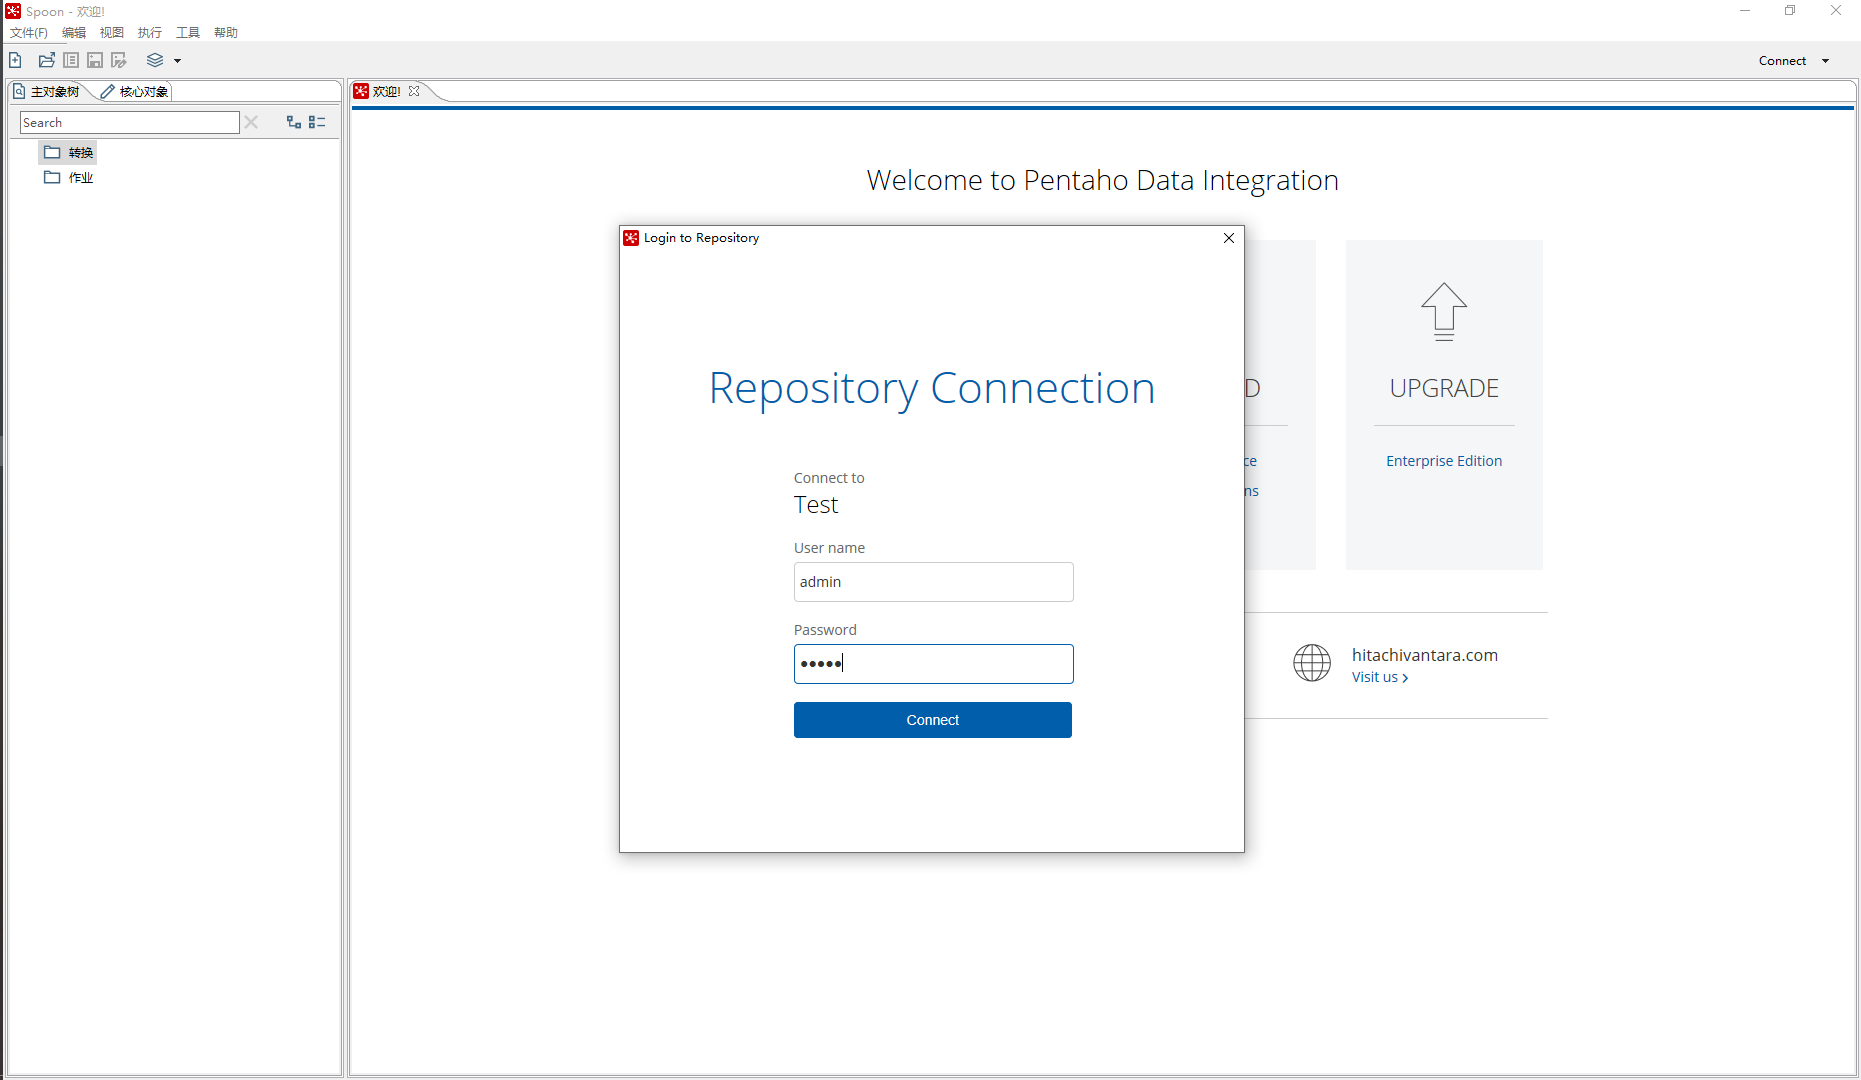
Task: Open the 视图 menu
Action: (x=112, y=33)
